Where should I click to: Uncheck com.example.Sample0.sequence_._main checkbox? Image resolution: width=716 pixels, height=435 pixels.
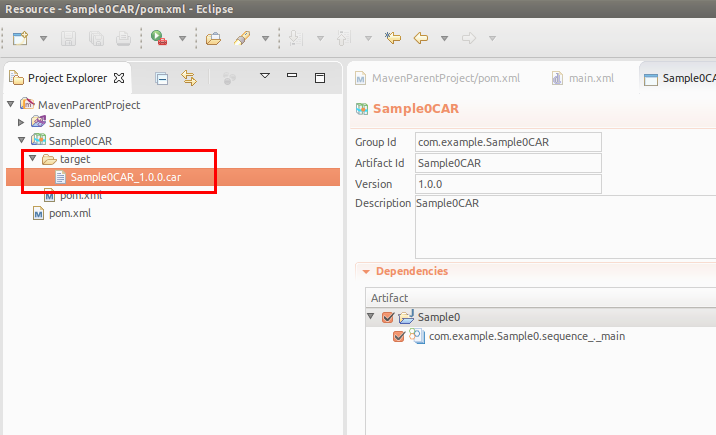(400, 336)
